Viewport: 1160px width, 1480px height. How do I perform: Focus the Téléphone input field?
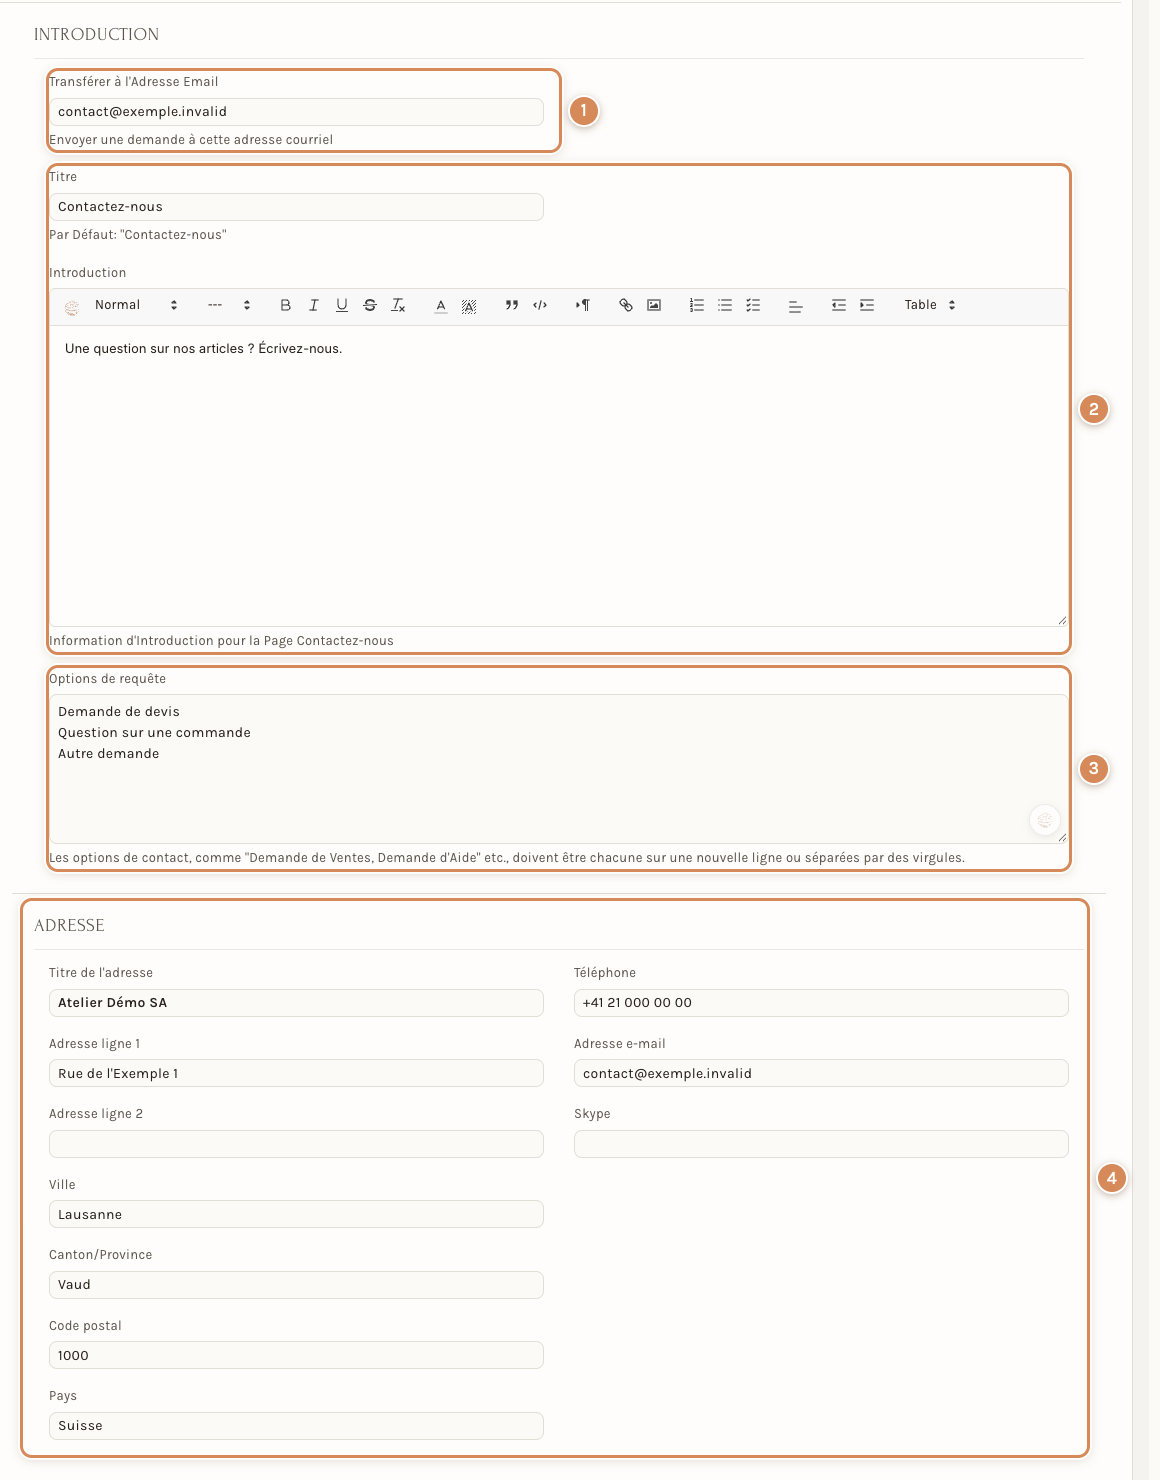tap(821, 1003)
